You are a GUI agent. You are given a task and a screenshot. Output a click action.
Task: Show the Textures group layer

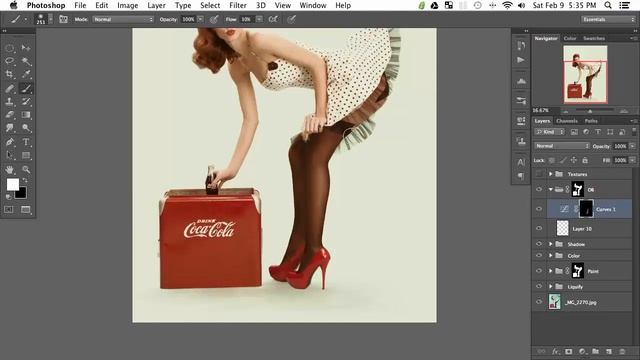[x=539, y=174]
